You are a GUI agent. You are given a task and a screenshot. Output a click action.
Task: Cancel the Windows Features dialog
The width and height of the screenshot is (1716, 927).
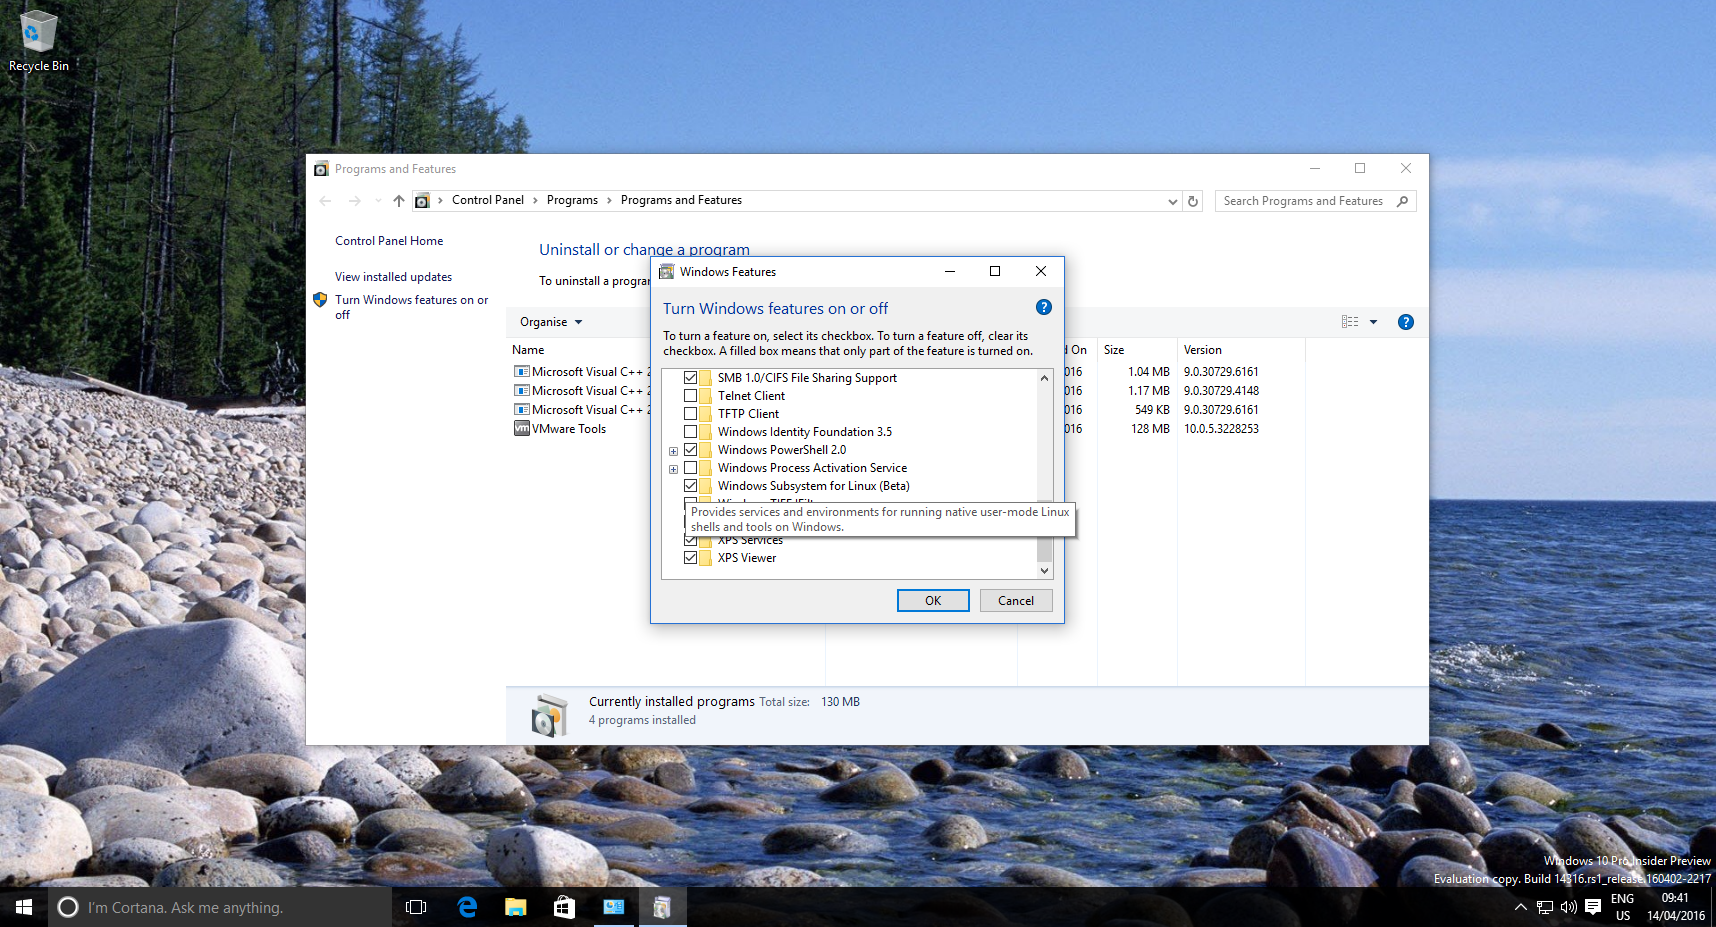coord(1016,600)
